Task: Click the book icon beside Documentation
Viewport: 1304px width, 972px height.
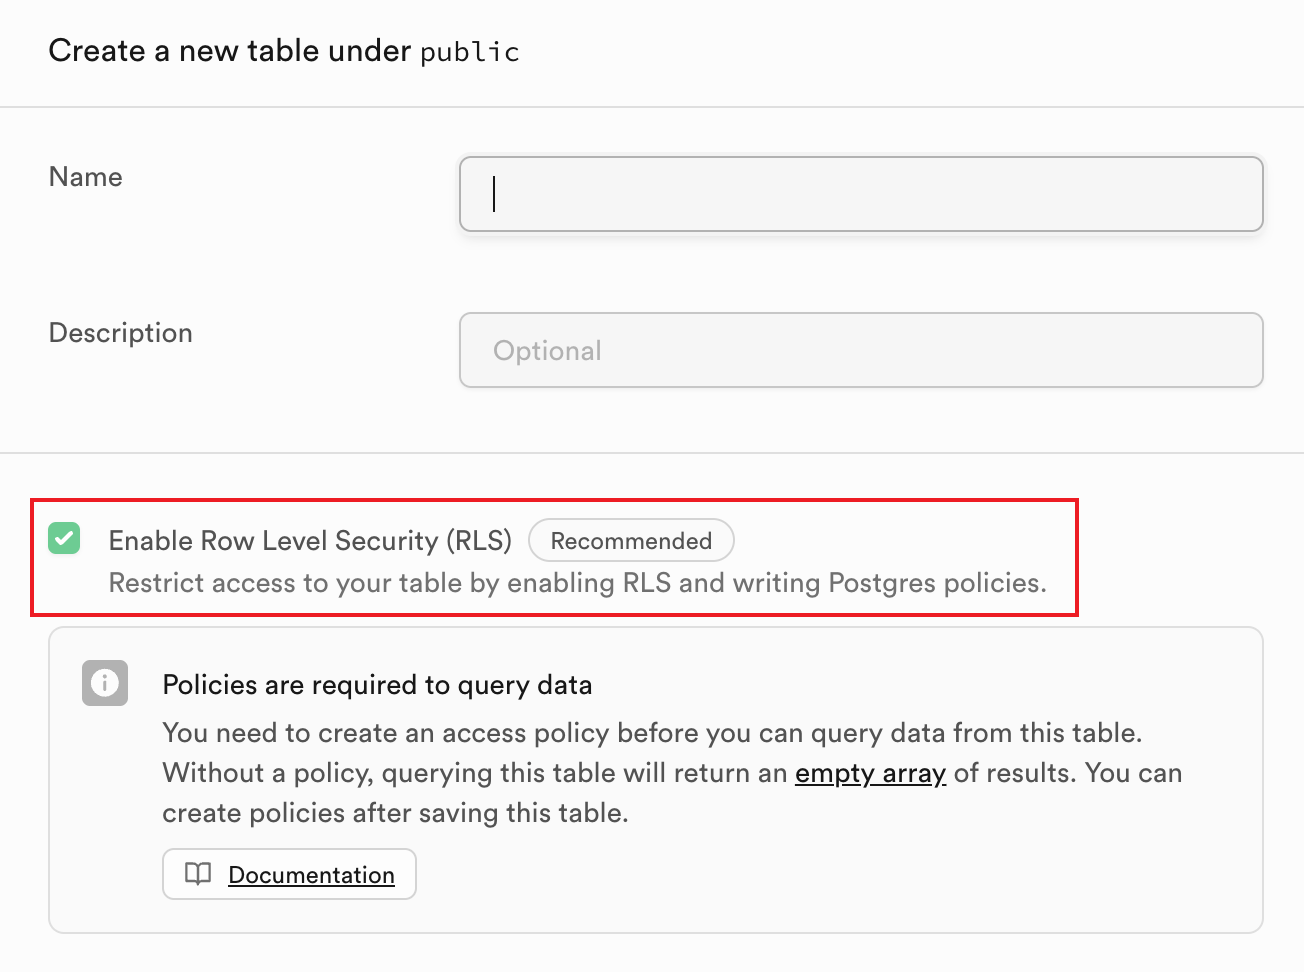Action: coord(198,874)
